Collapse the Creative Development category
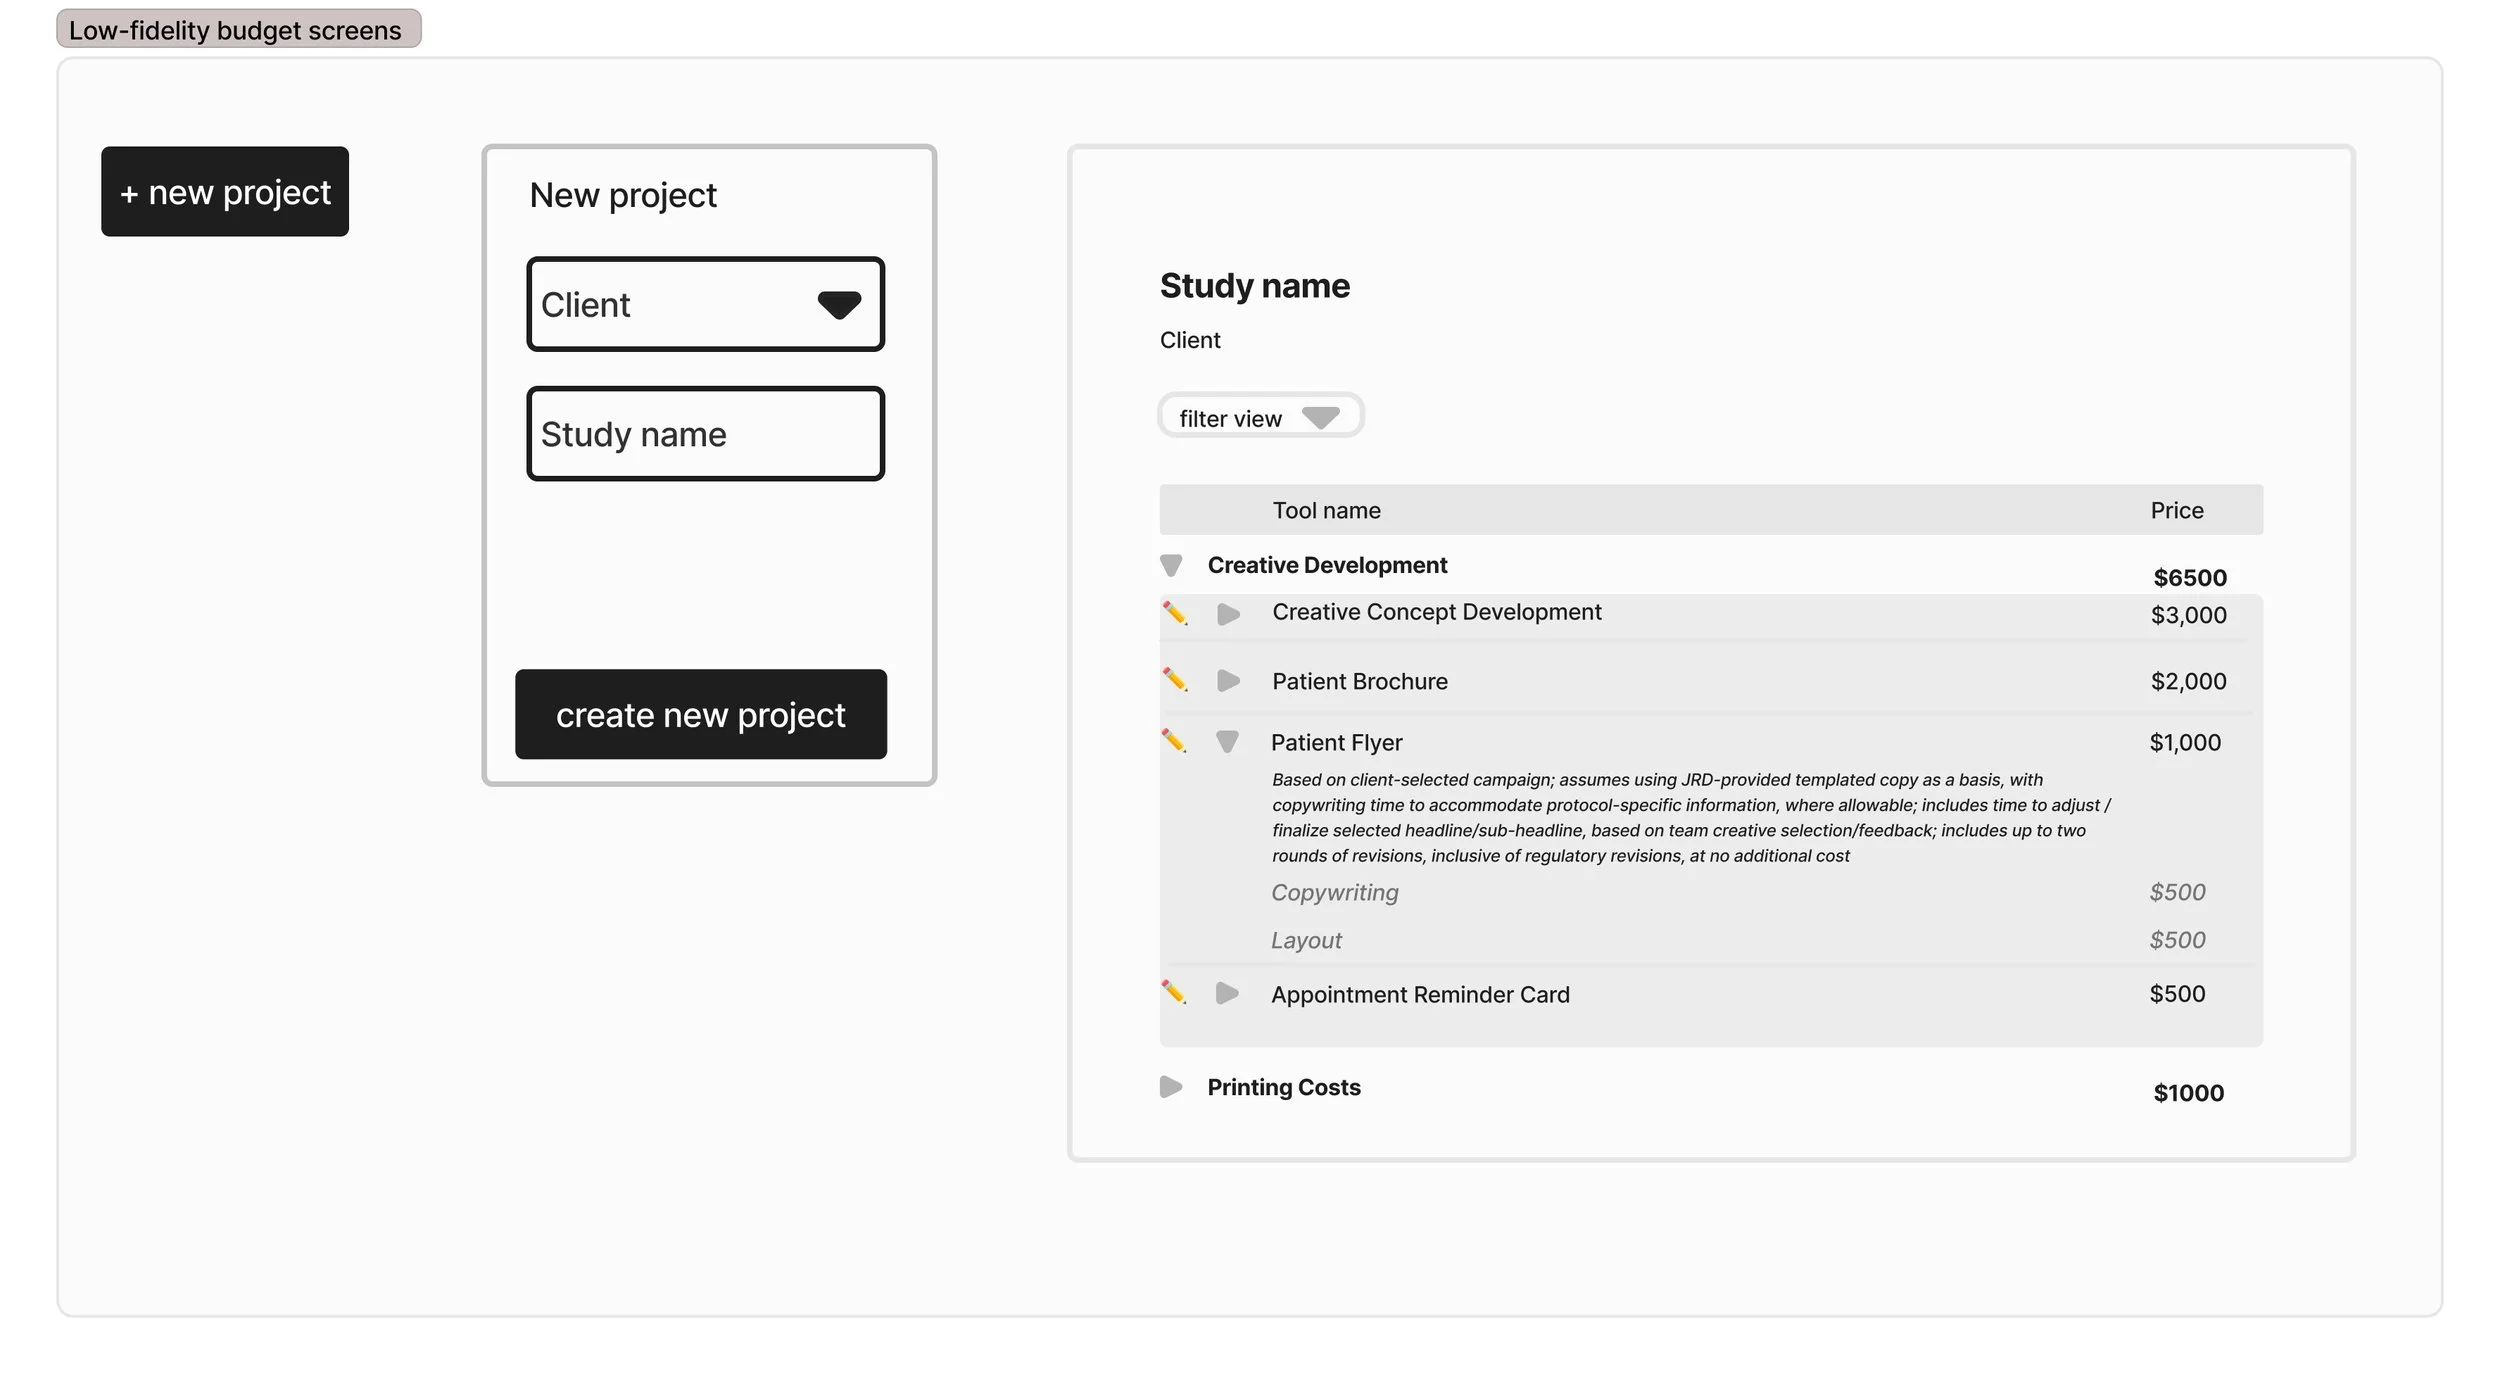 pos(1171,566)
